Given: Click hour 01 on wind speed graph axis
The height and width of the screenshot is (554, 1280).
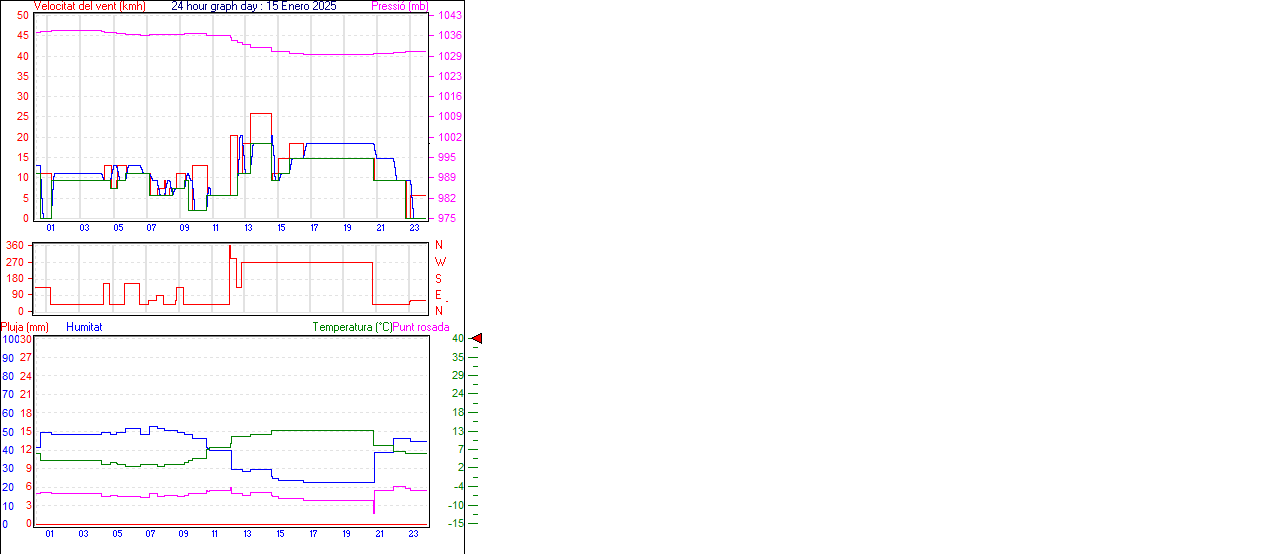Looking at the screenshot, I should click(x=50, y=229).
